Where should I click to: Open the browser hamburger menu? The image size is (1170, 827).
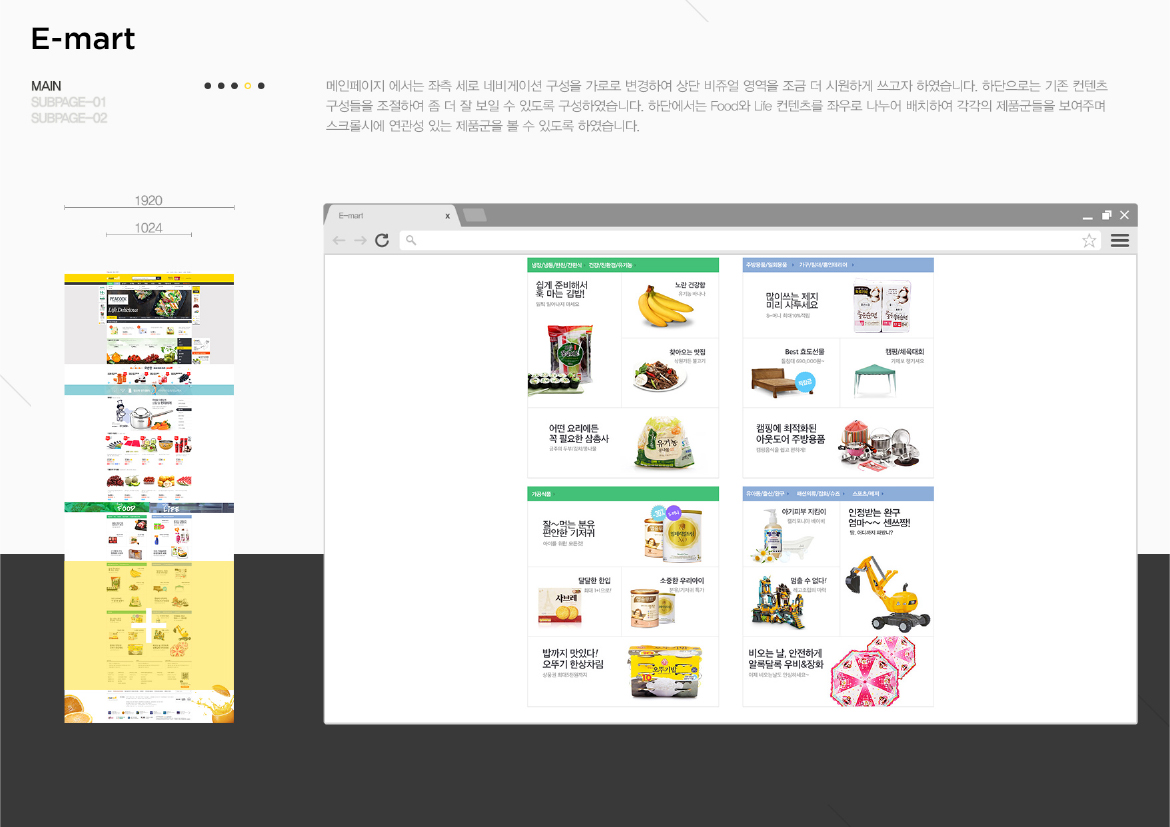point(1120,240)
